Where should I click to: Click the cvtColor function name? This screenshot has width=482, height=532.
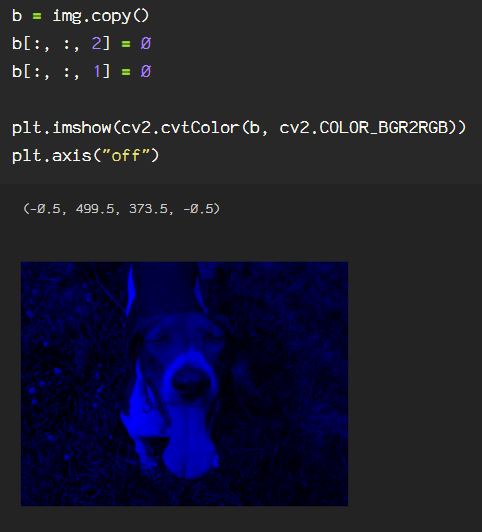click(x=200, y=128)
